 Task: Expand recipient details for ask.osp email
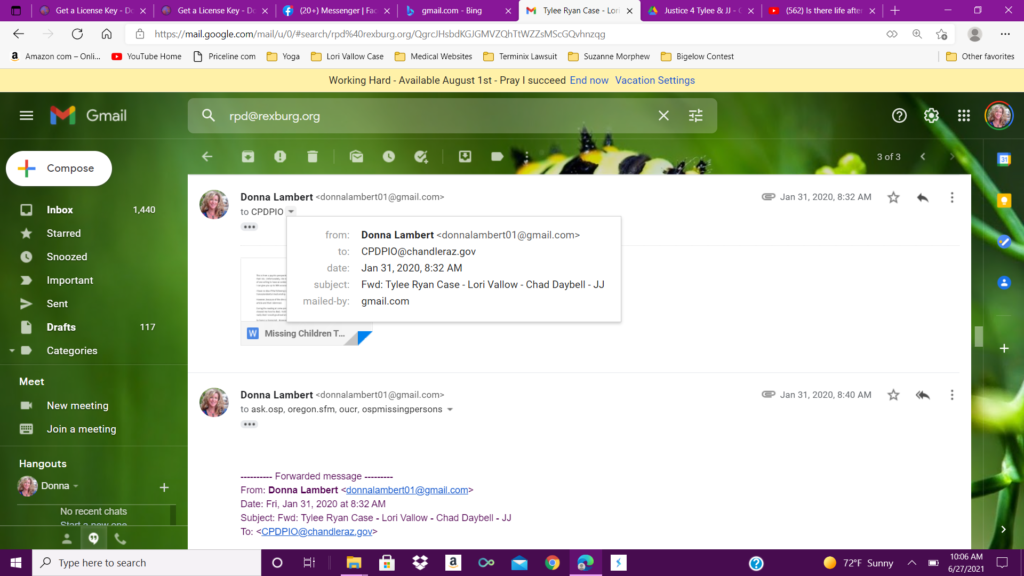(x=450, y=410)
